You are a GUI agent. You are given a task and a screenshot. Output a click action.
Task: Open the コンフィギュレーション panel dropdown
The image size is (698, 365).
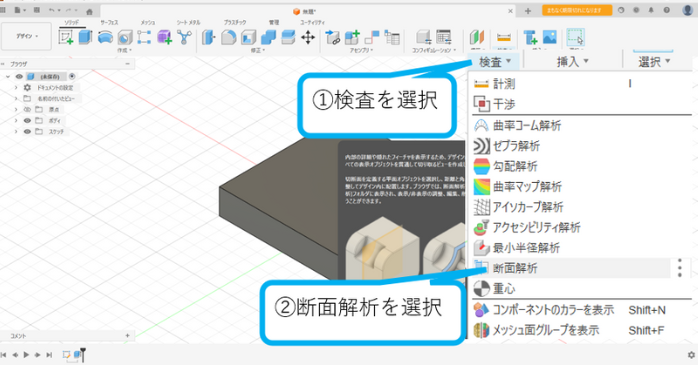434,50
